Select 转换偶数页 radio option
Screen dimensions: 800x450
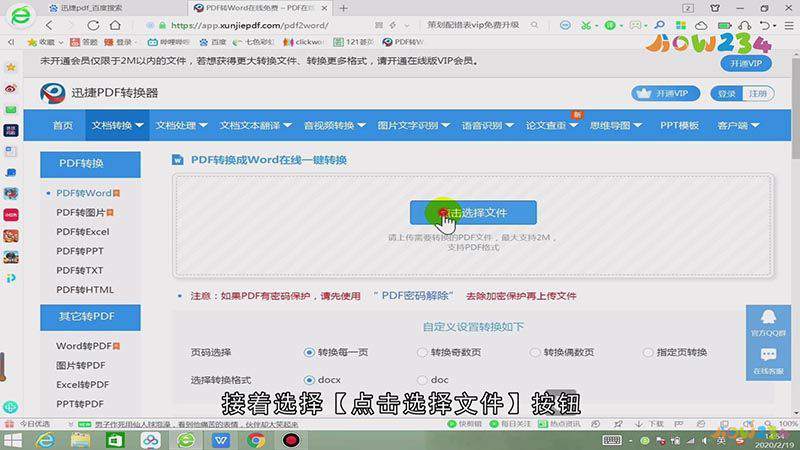point(535,353)
